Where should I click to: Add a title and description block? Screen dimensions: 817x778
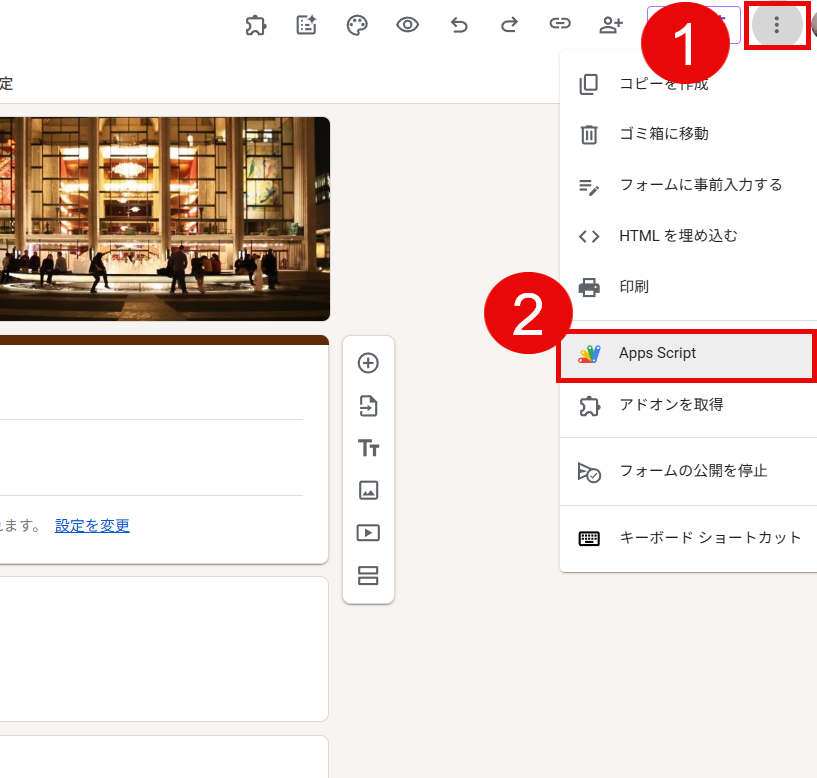(x=368, y=448)
